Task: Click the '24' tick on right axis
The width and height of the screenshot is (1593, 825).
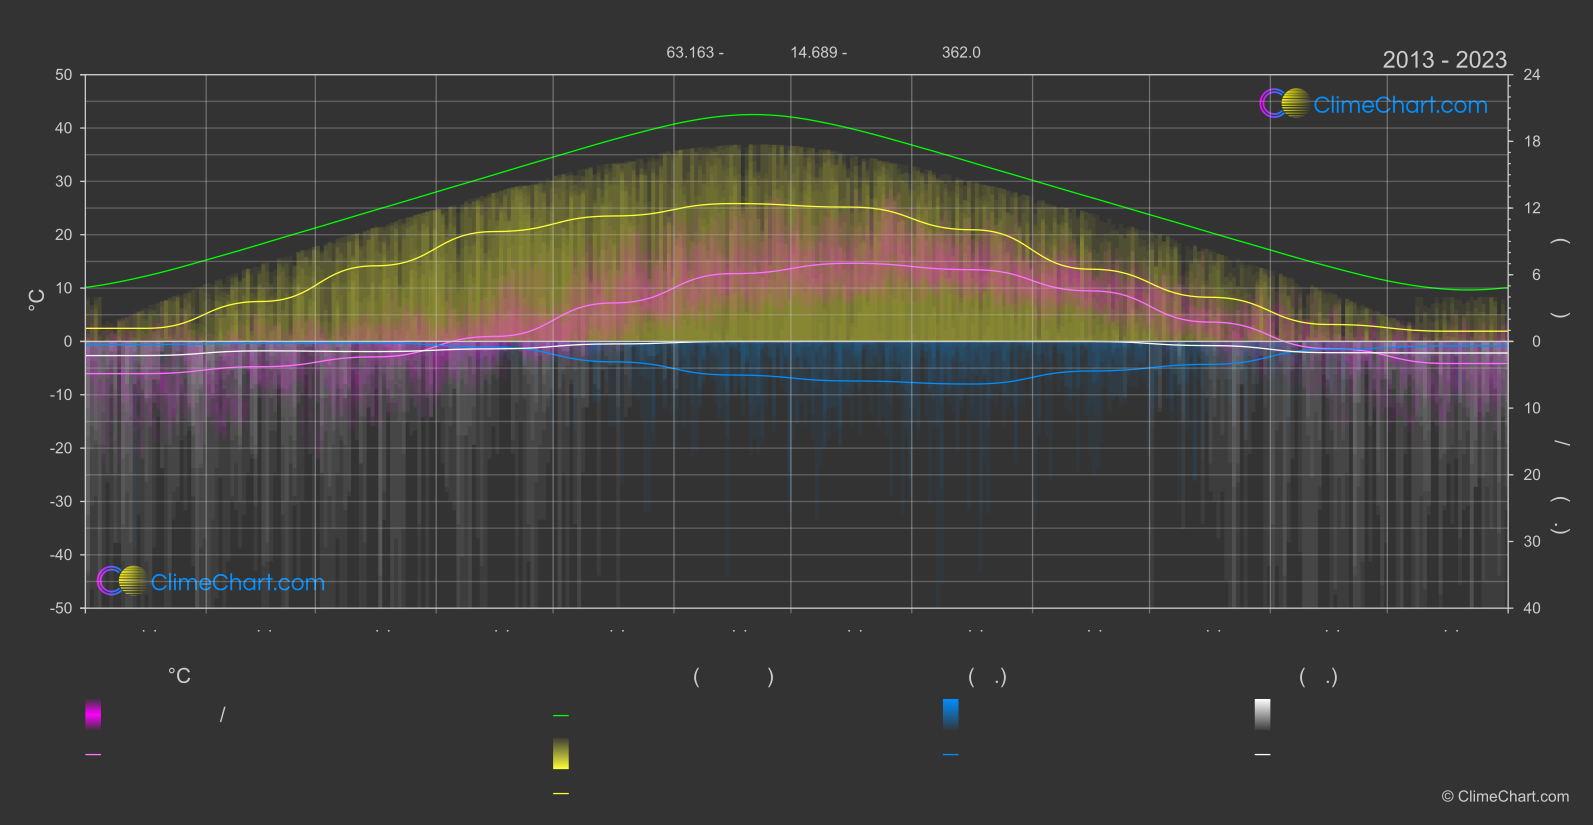Action: coord(1532,75)
